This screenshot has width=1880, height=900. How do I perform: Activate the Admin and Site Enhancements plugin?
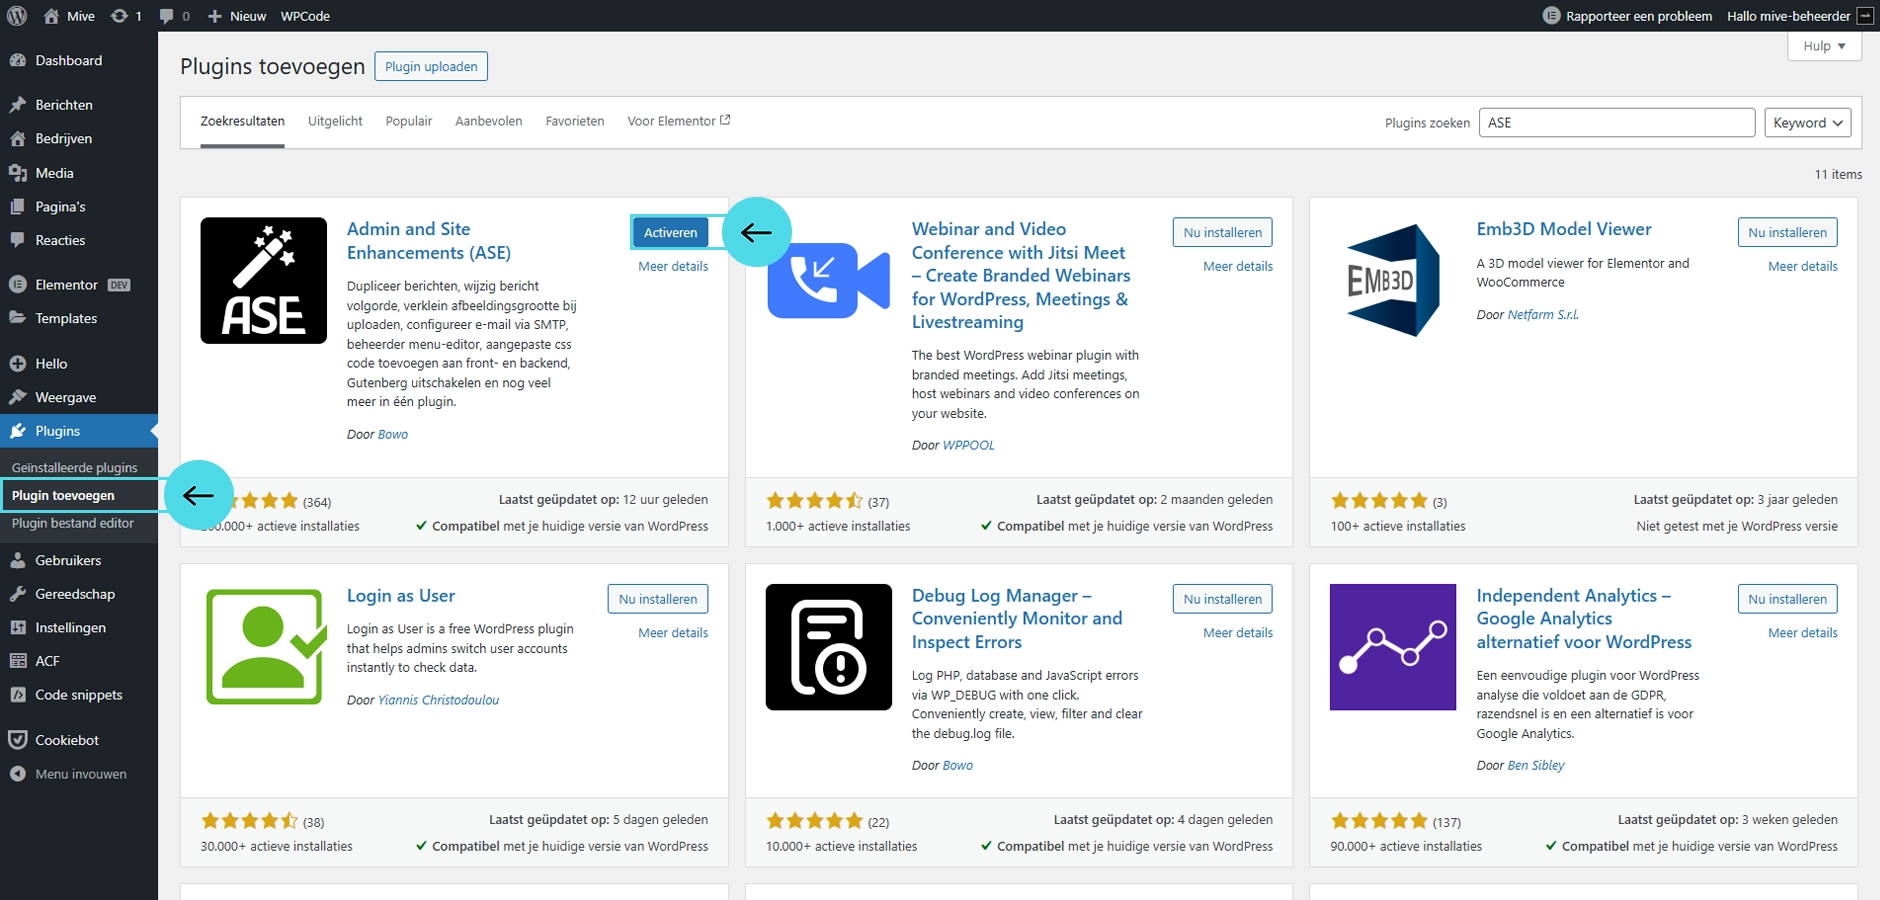point(670,232)
